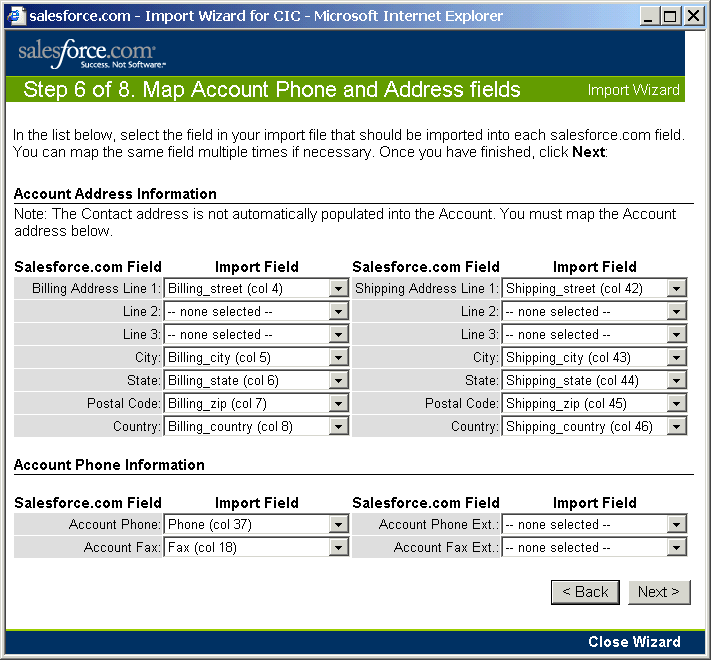This screenshot has height=660, width=711.
Task: Click the Step 6 of 8 heading
Action: (x=272, y=89)
